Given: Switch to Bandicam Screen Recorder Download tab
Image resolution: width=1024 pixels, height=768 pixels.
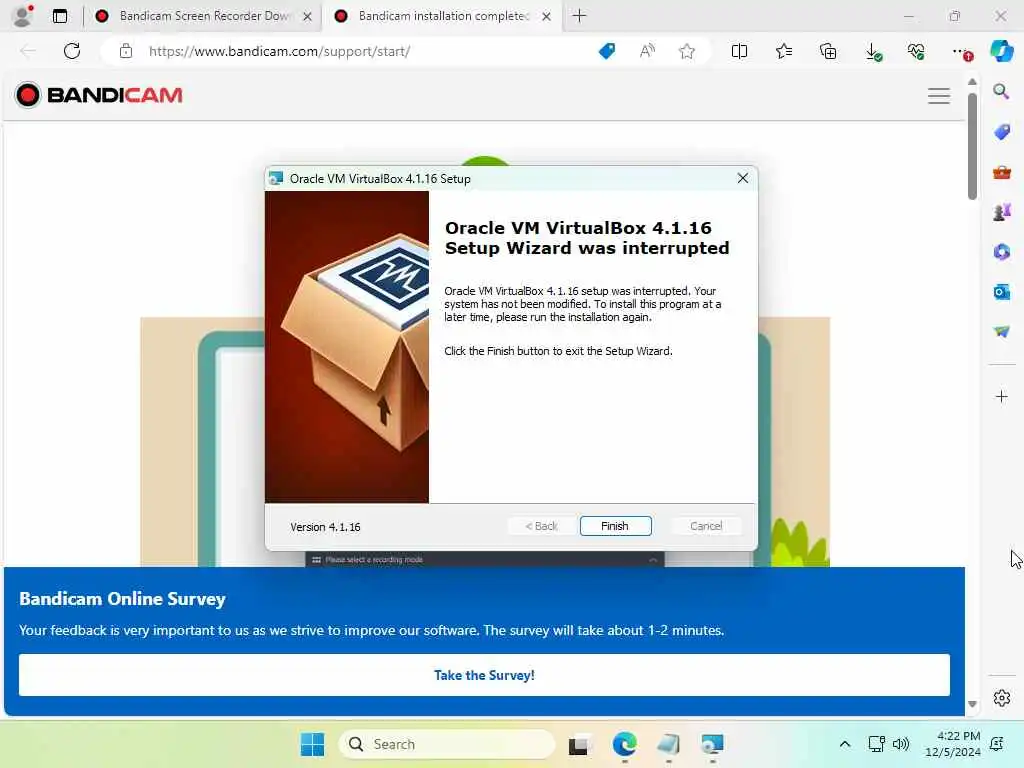Looking at the screenshot, I should coord(204,16).
